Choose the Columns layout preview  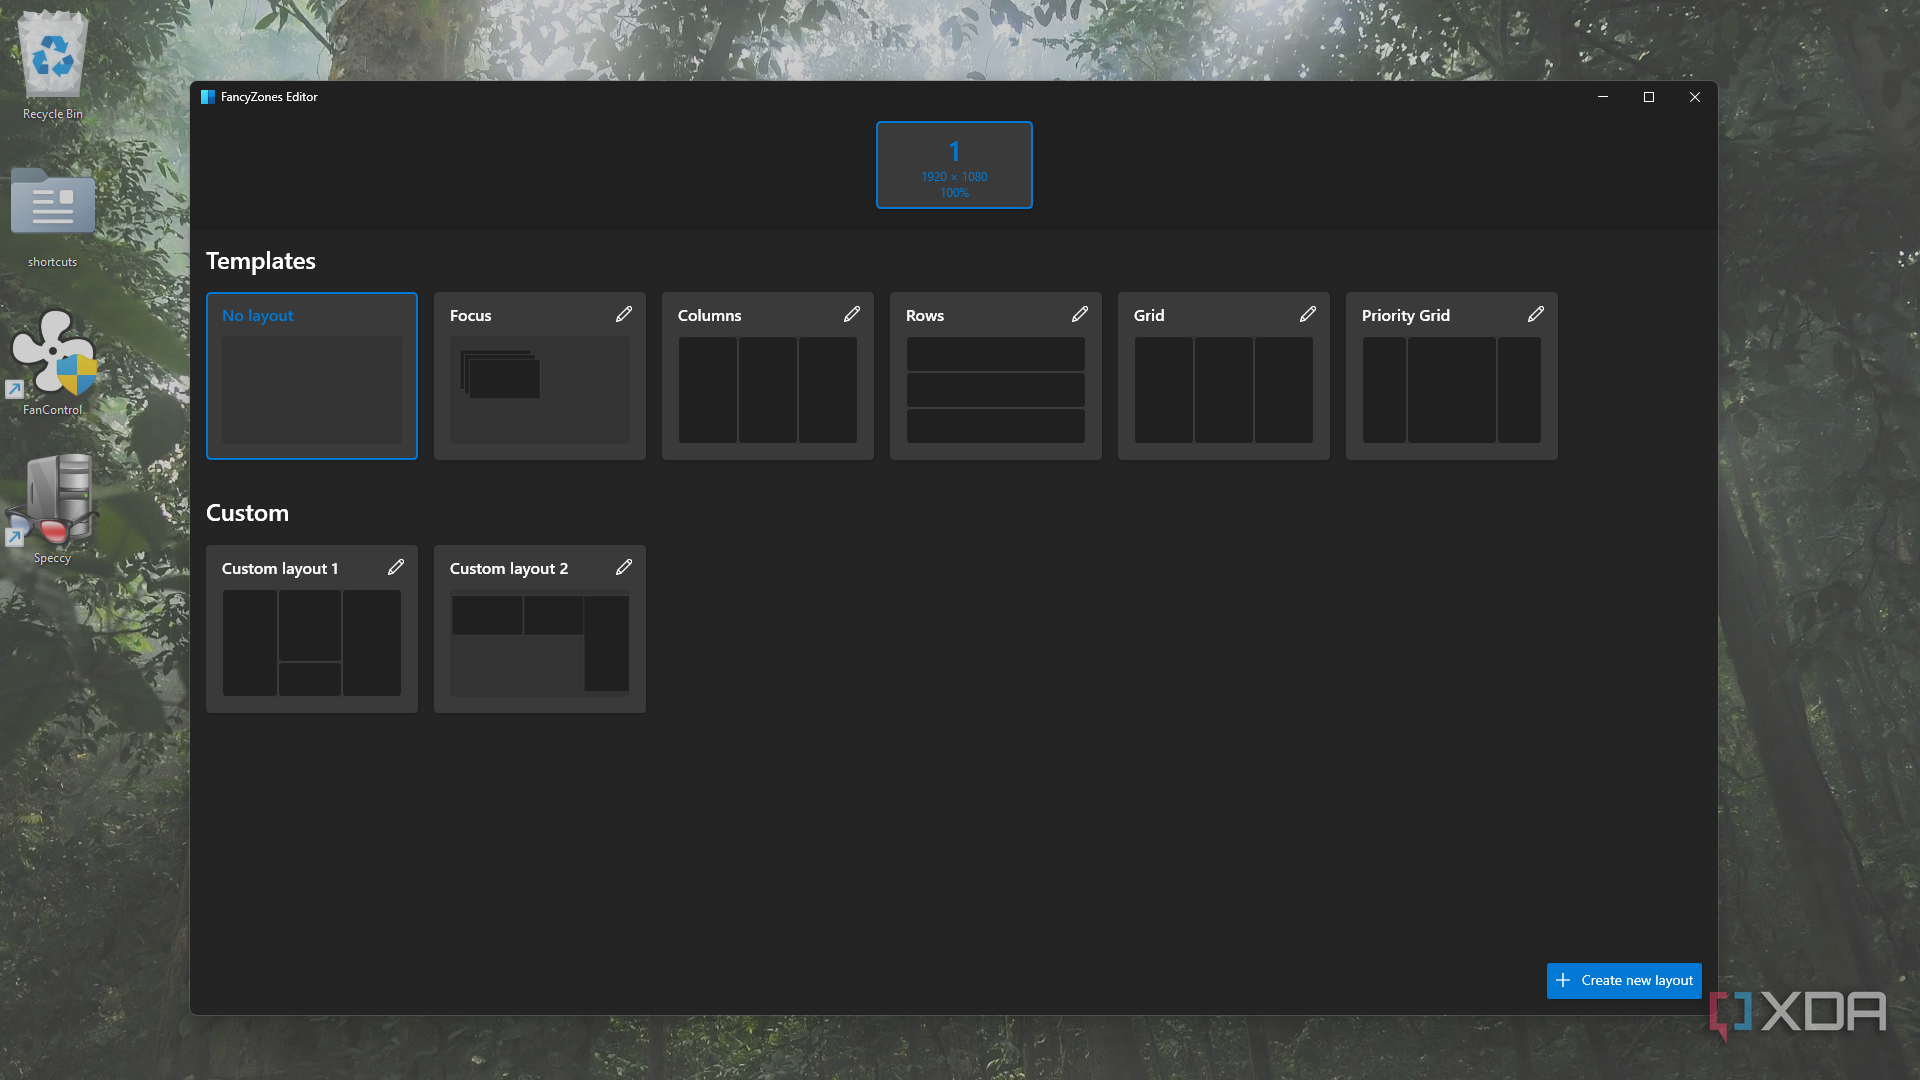(768, 390)
